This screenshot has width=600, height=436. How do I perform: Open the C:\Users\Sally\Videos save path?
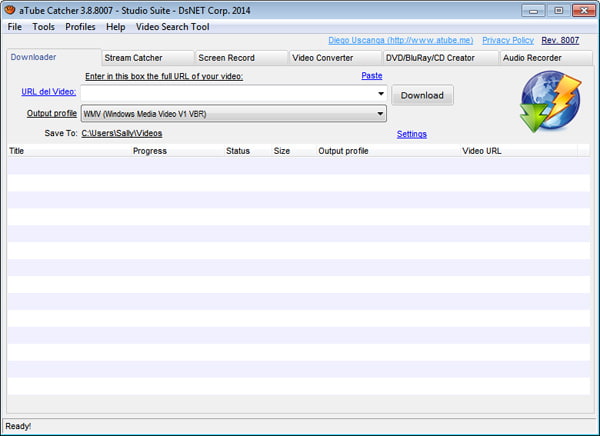pyautogui.click(x=122, y=133)
